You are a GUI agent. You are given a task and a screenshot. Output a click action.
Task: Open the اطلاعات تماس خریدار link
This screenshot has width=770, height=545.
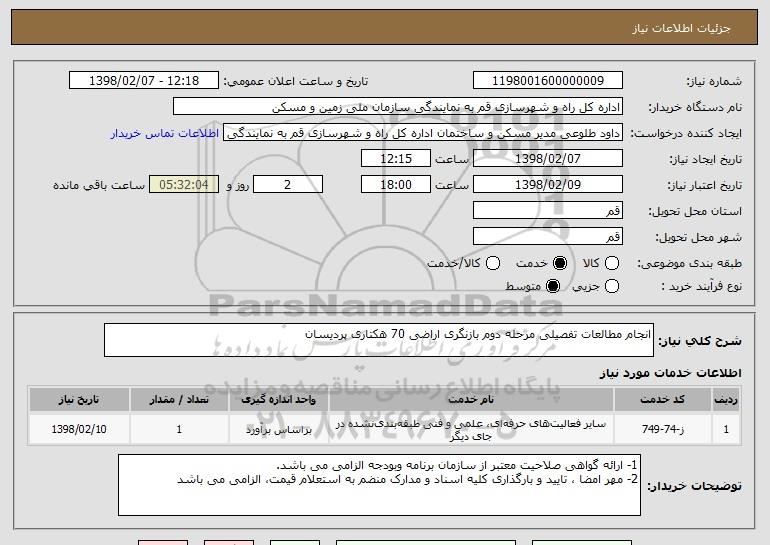[x=165, y=134]
